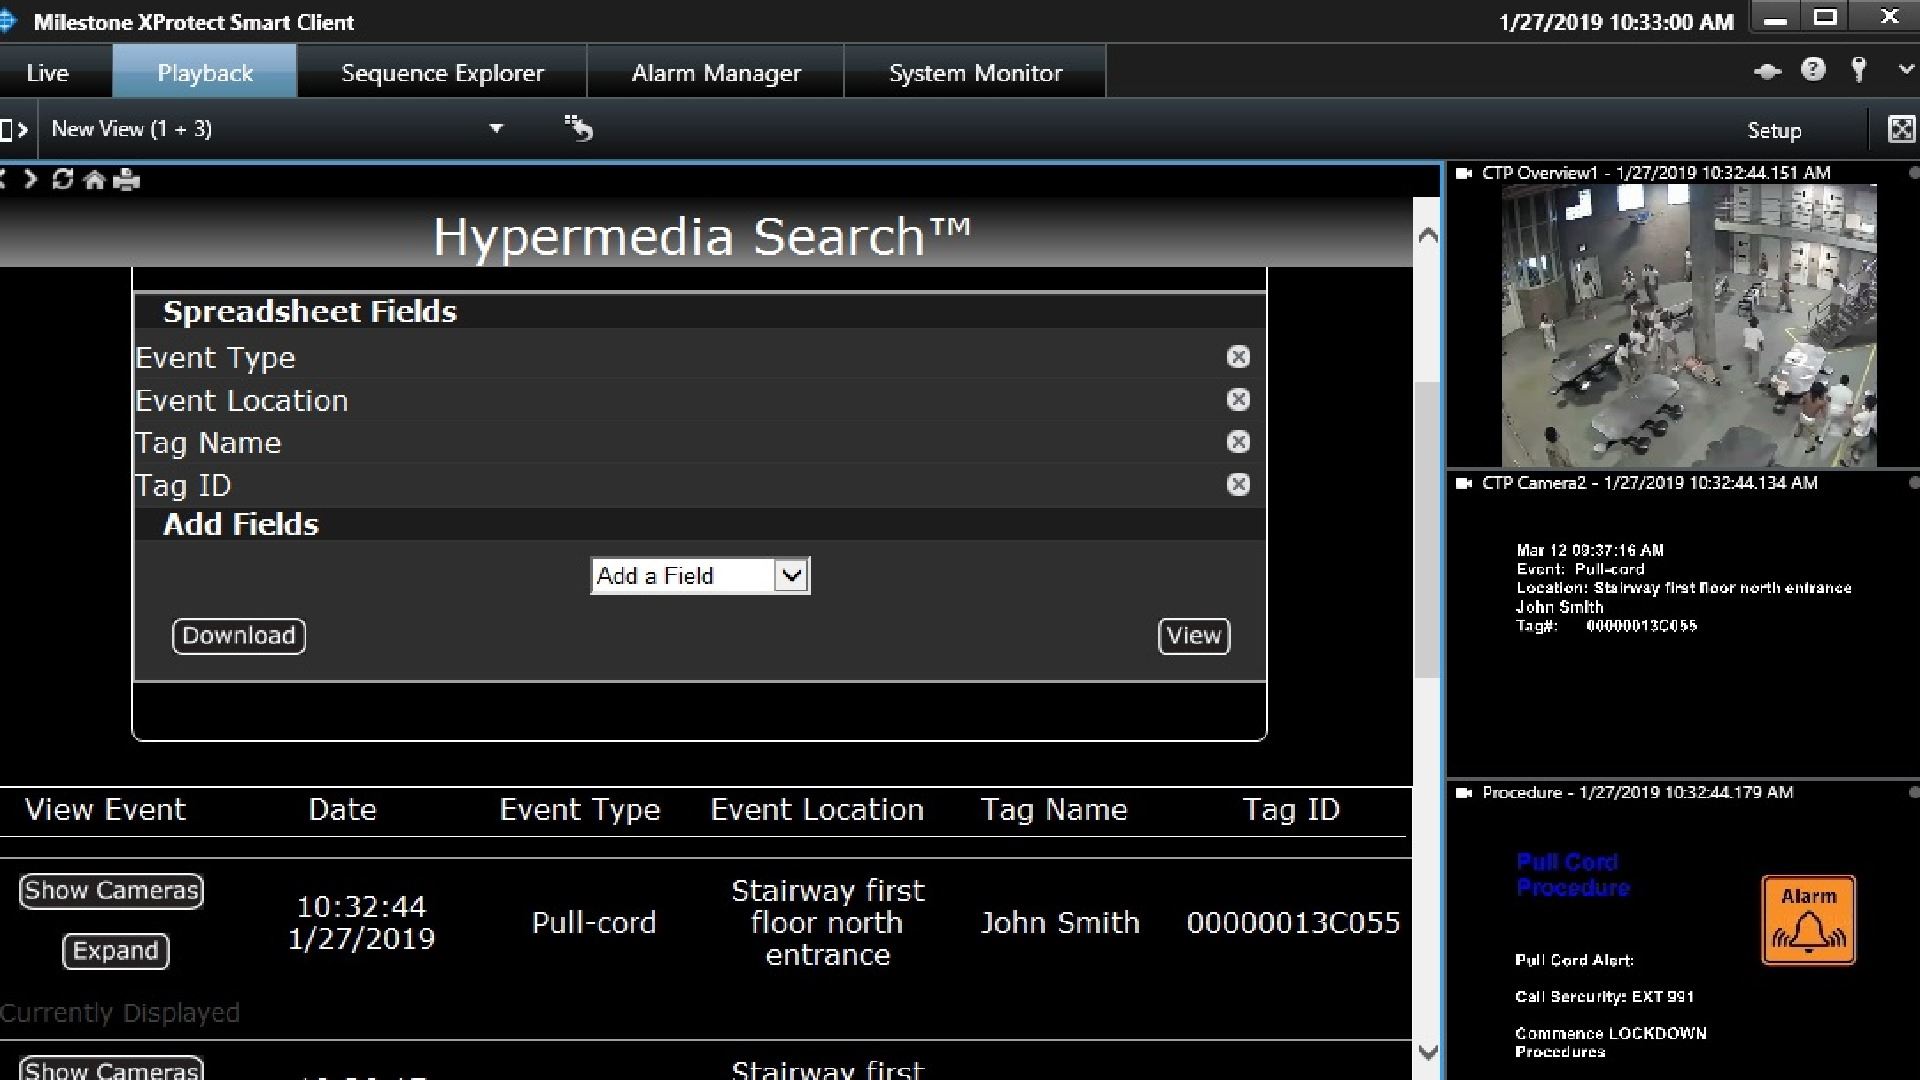
Task: Click the key login icon
Action: point(1858,70)
